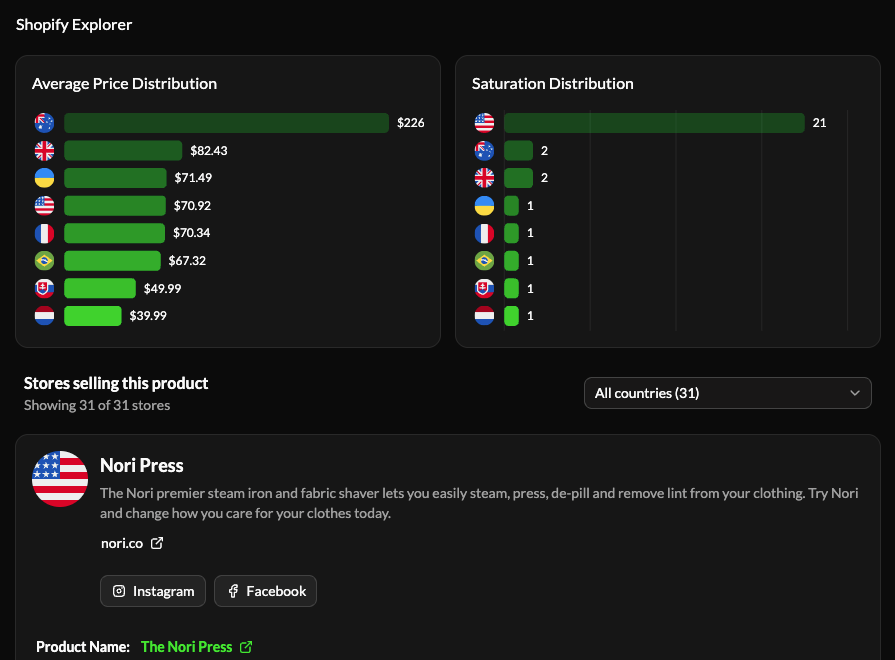Click the Ukraine flag in Saturation Distribution
The image size is (895, 660).
484,206
